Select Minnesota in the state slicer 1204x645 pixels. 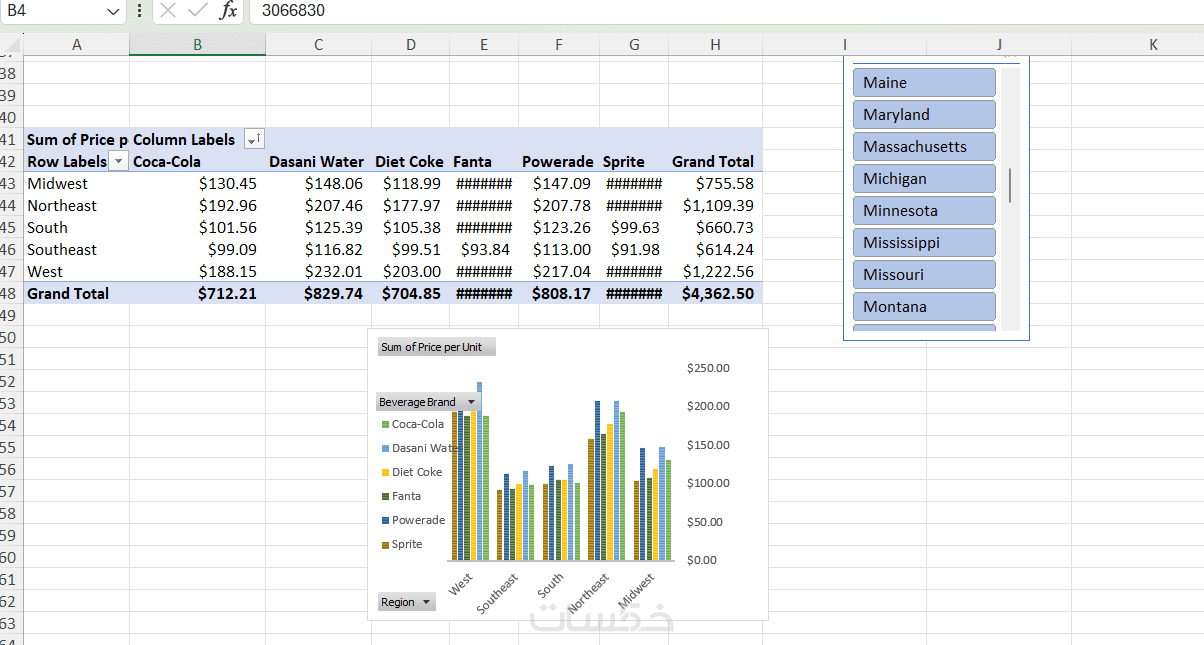(924, 211)
